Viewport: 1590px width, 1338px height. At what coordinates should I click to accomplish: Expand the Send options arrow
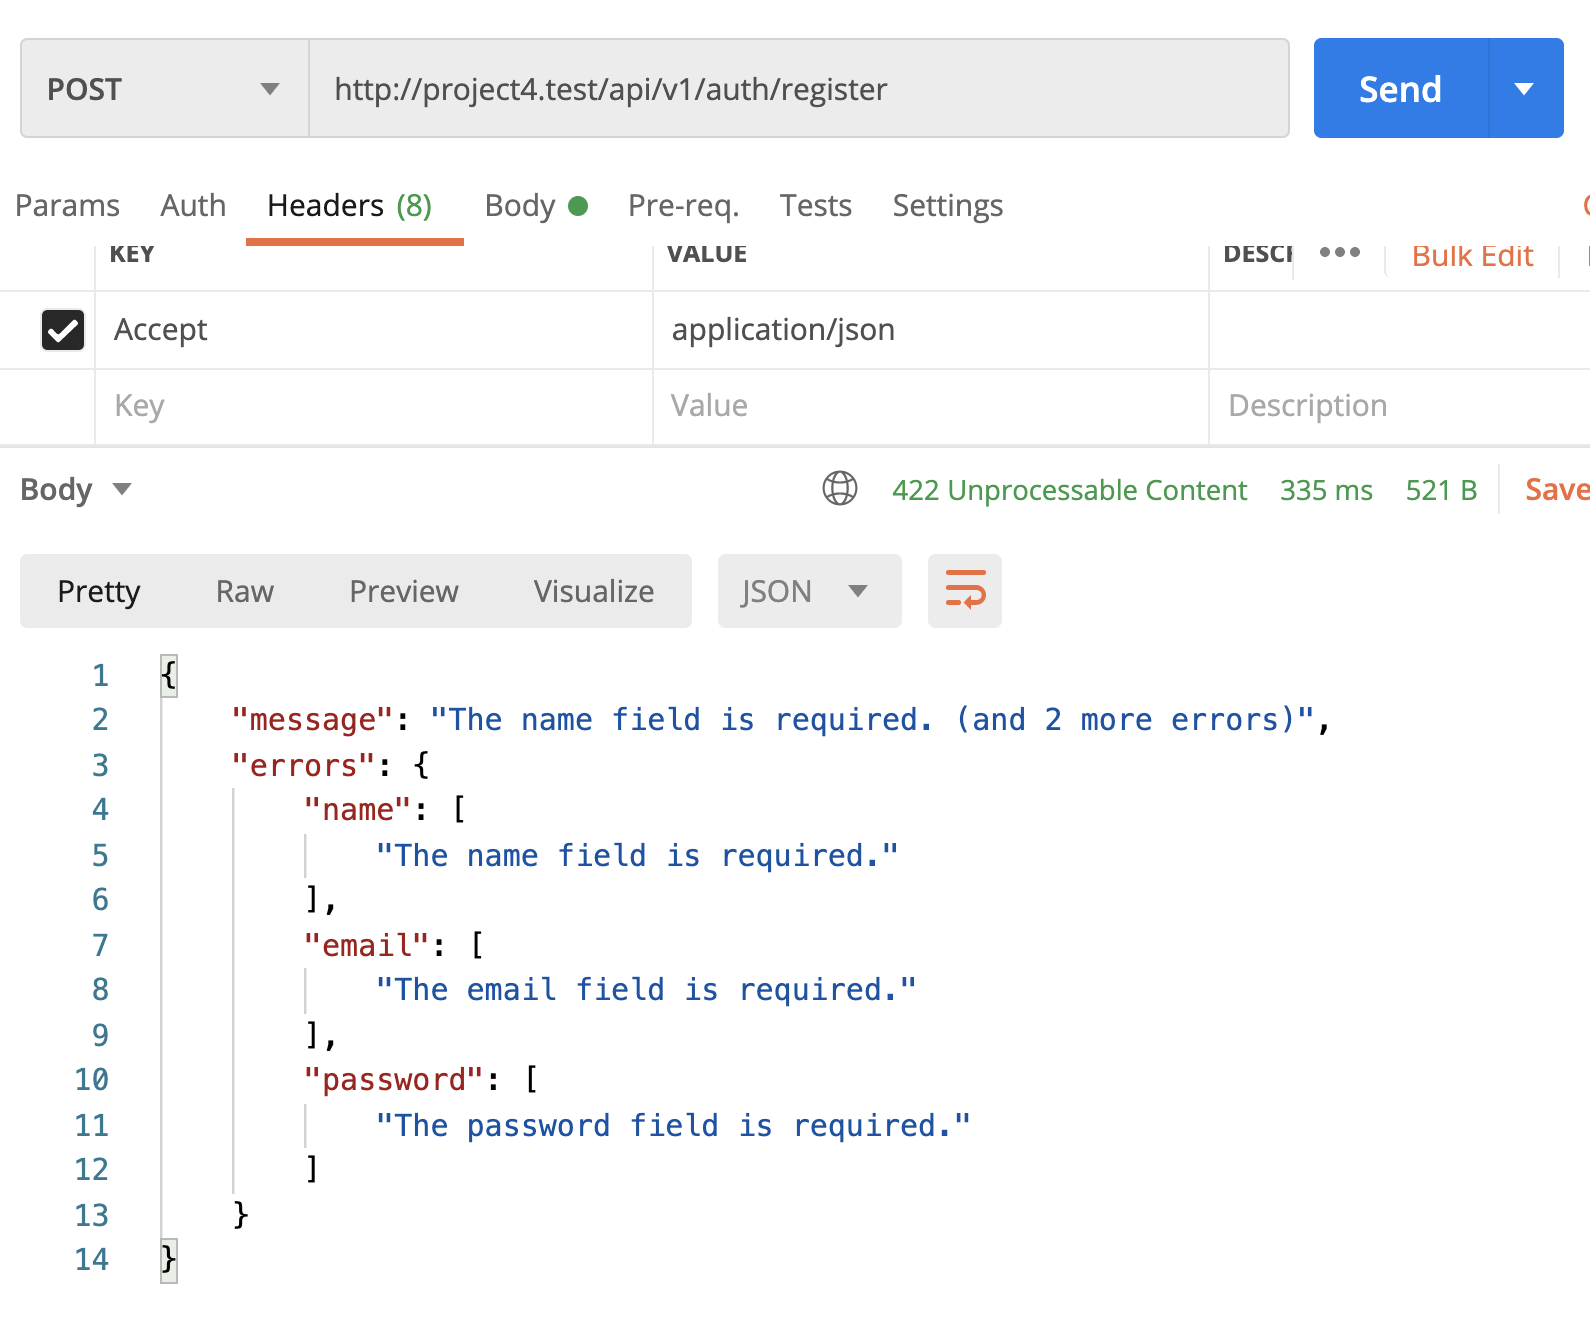coord(1525,89)
